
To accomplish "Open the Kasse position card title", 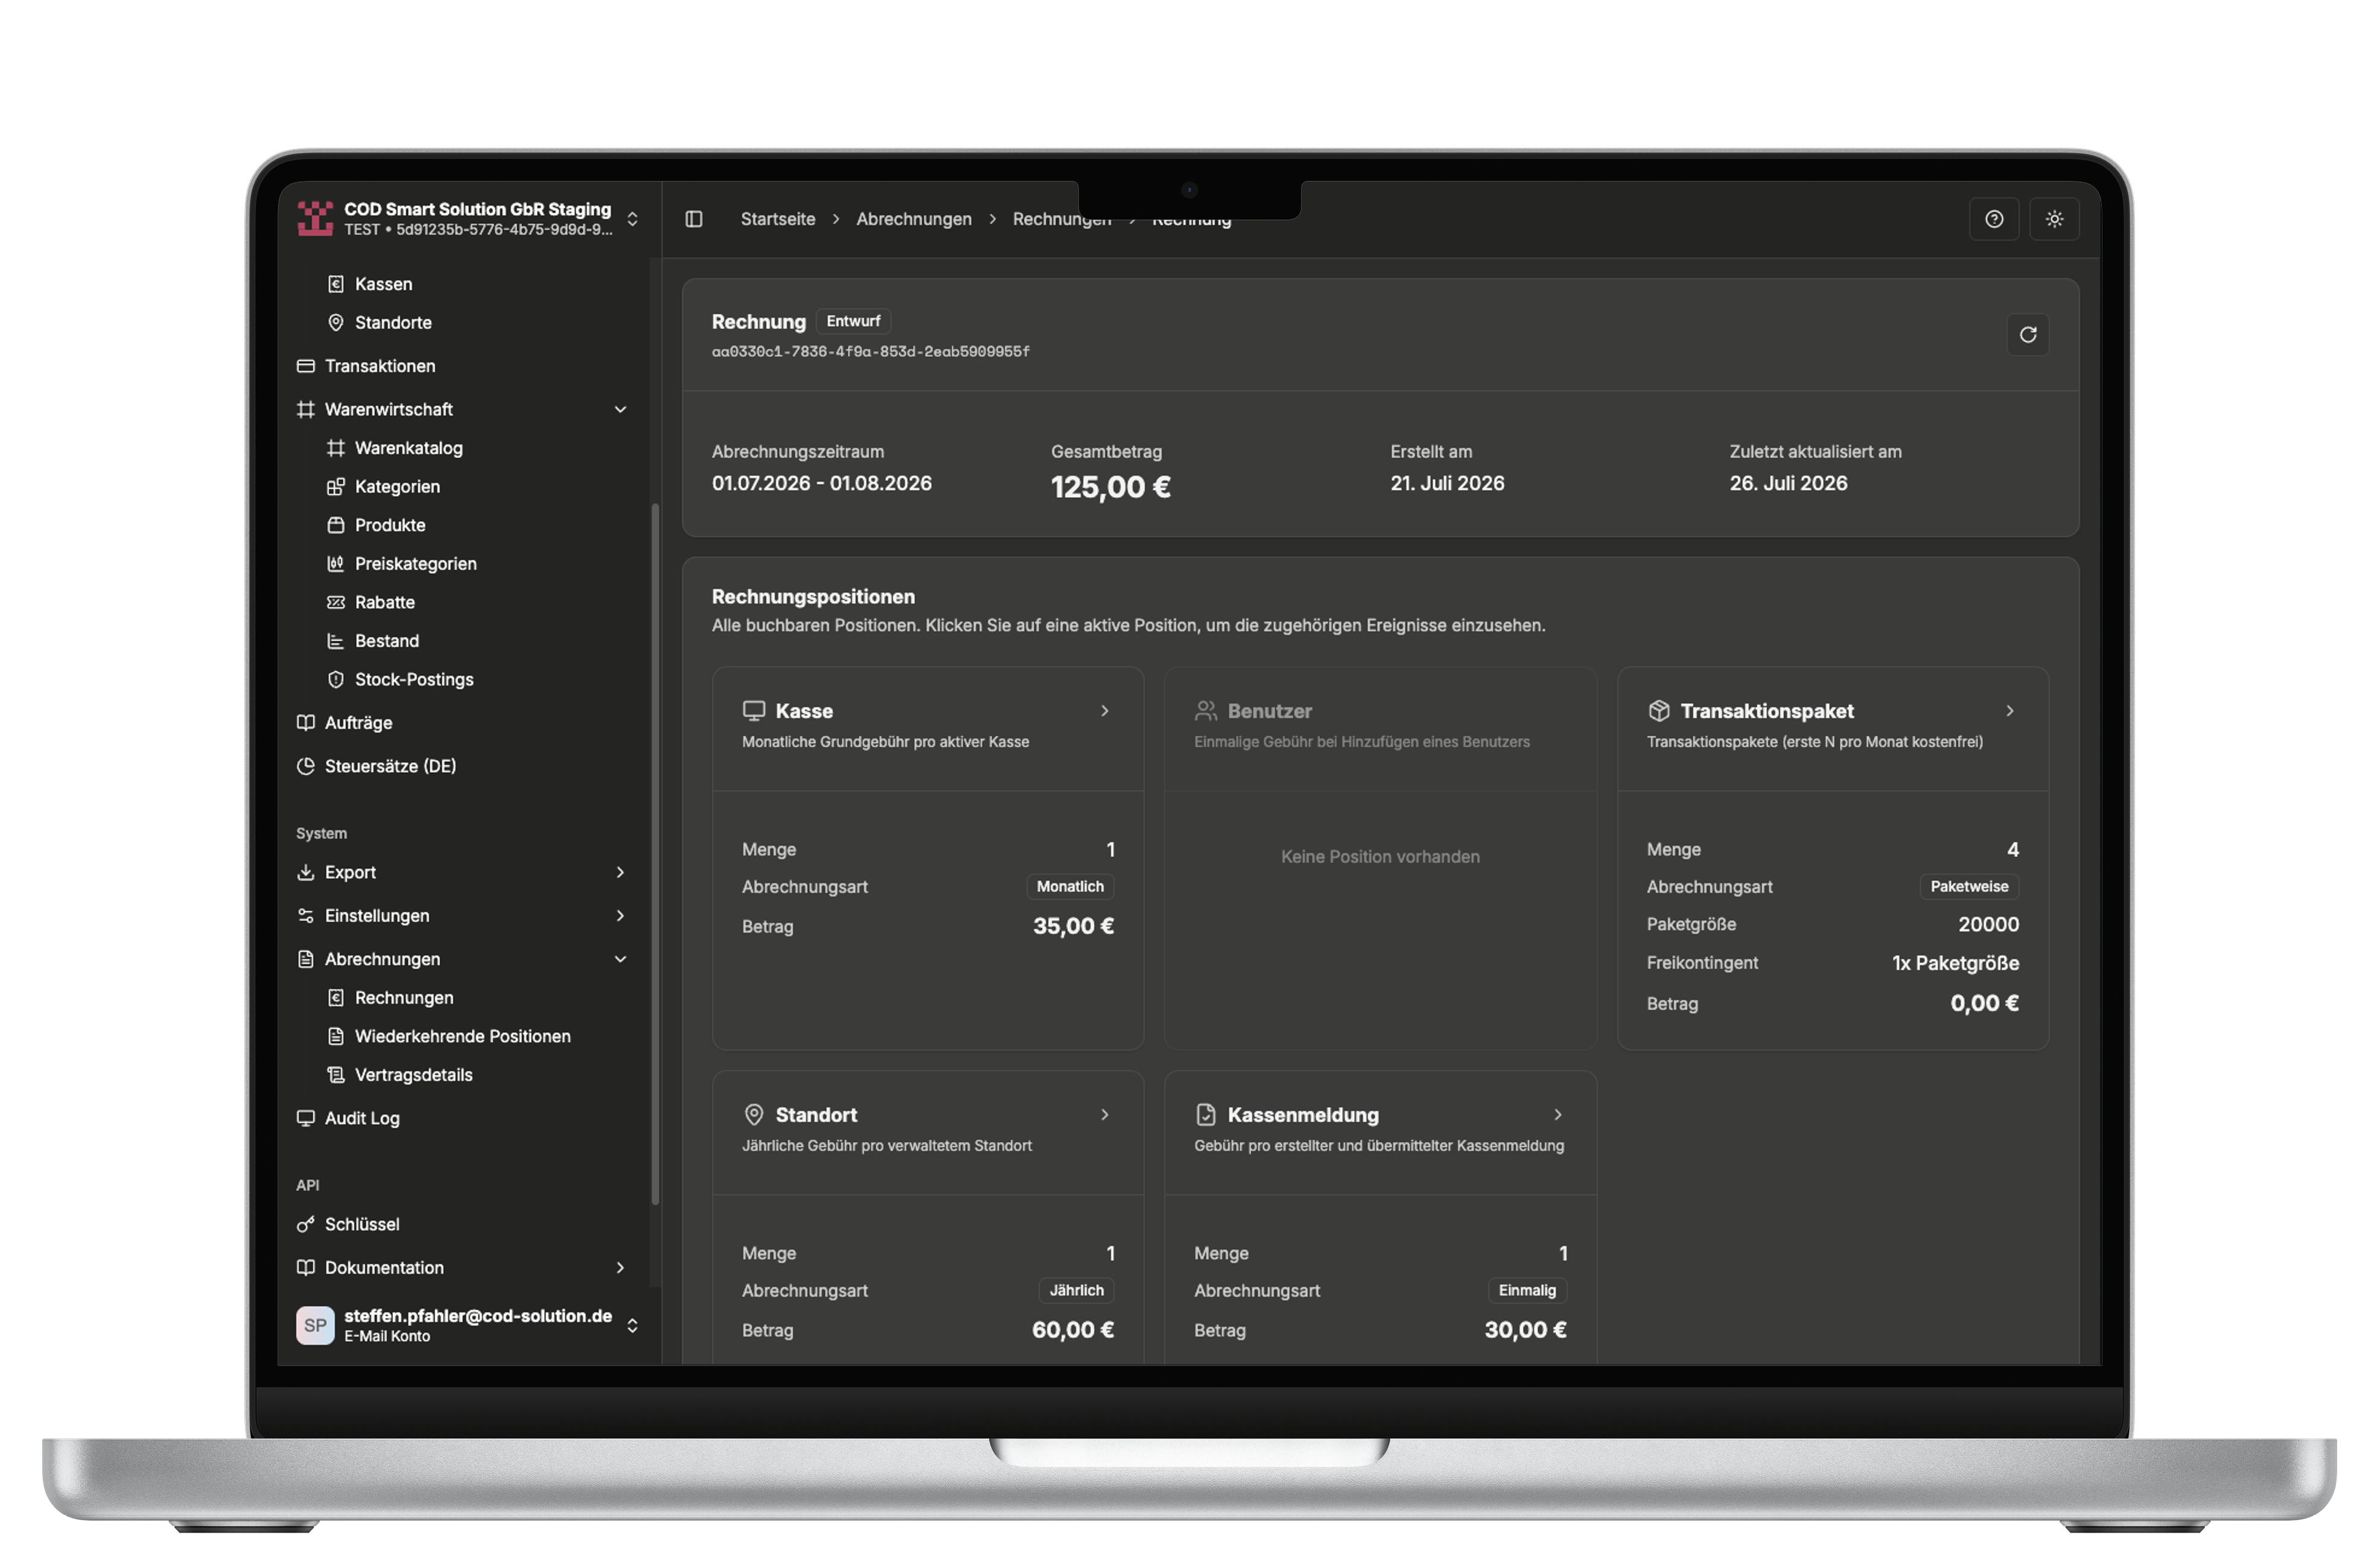I will pyautogui.click(x=804, y=711).
